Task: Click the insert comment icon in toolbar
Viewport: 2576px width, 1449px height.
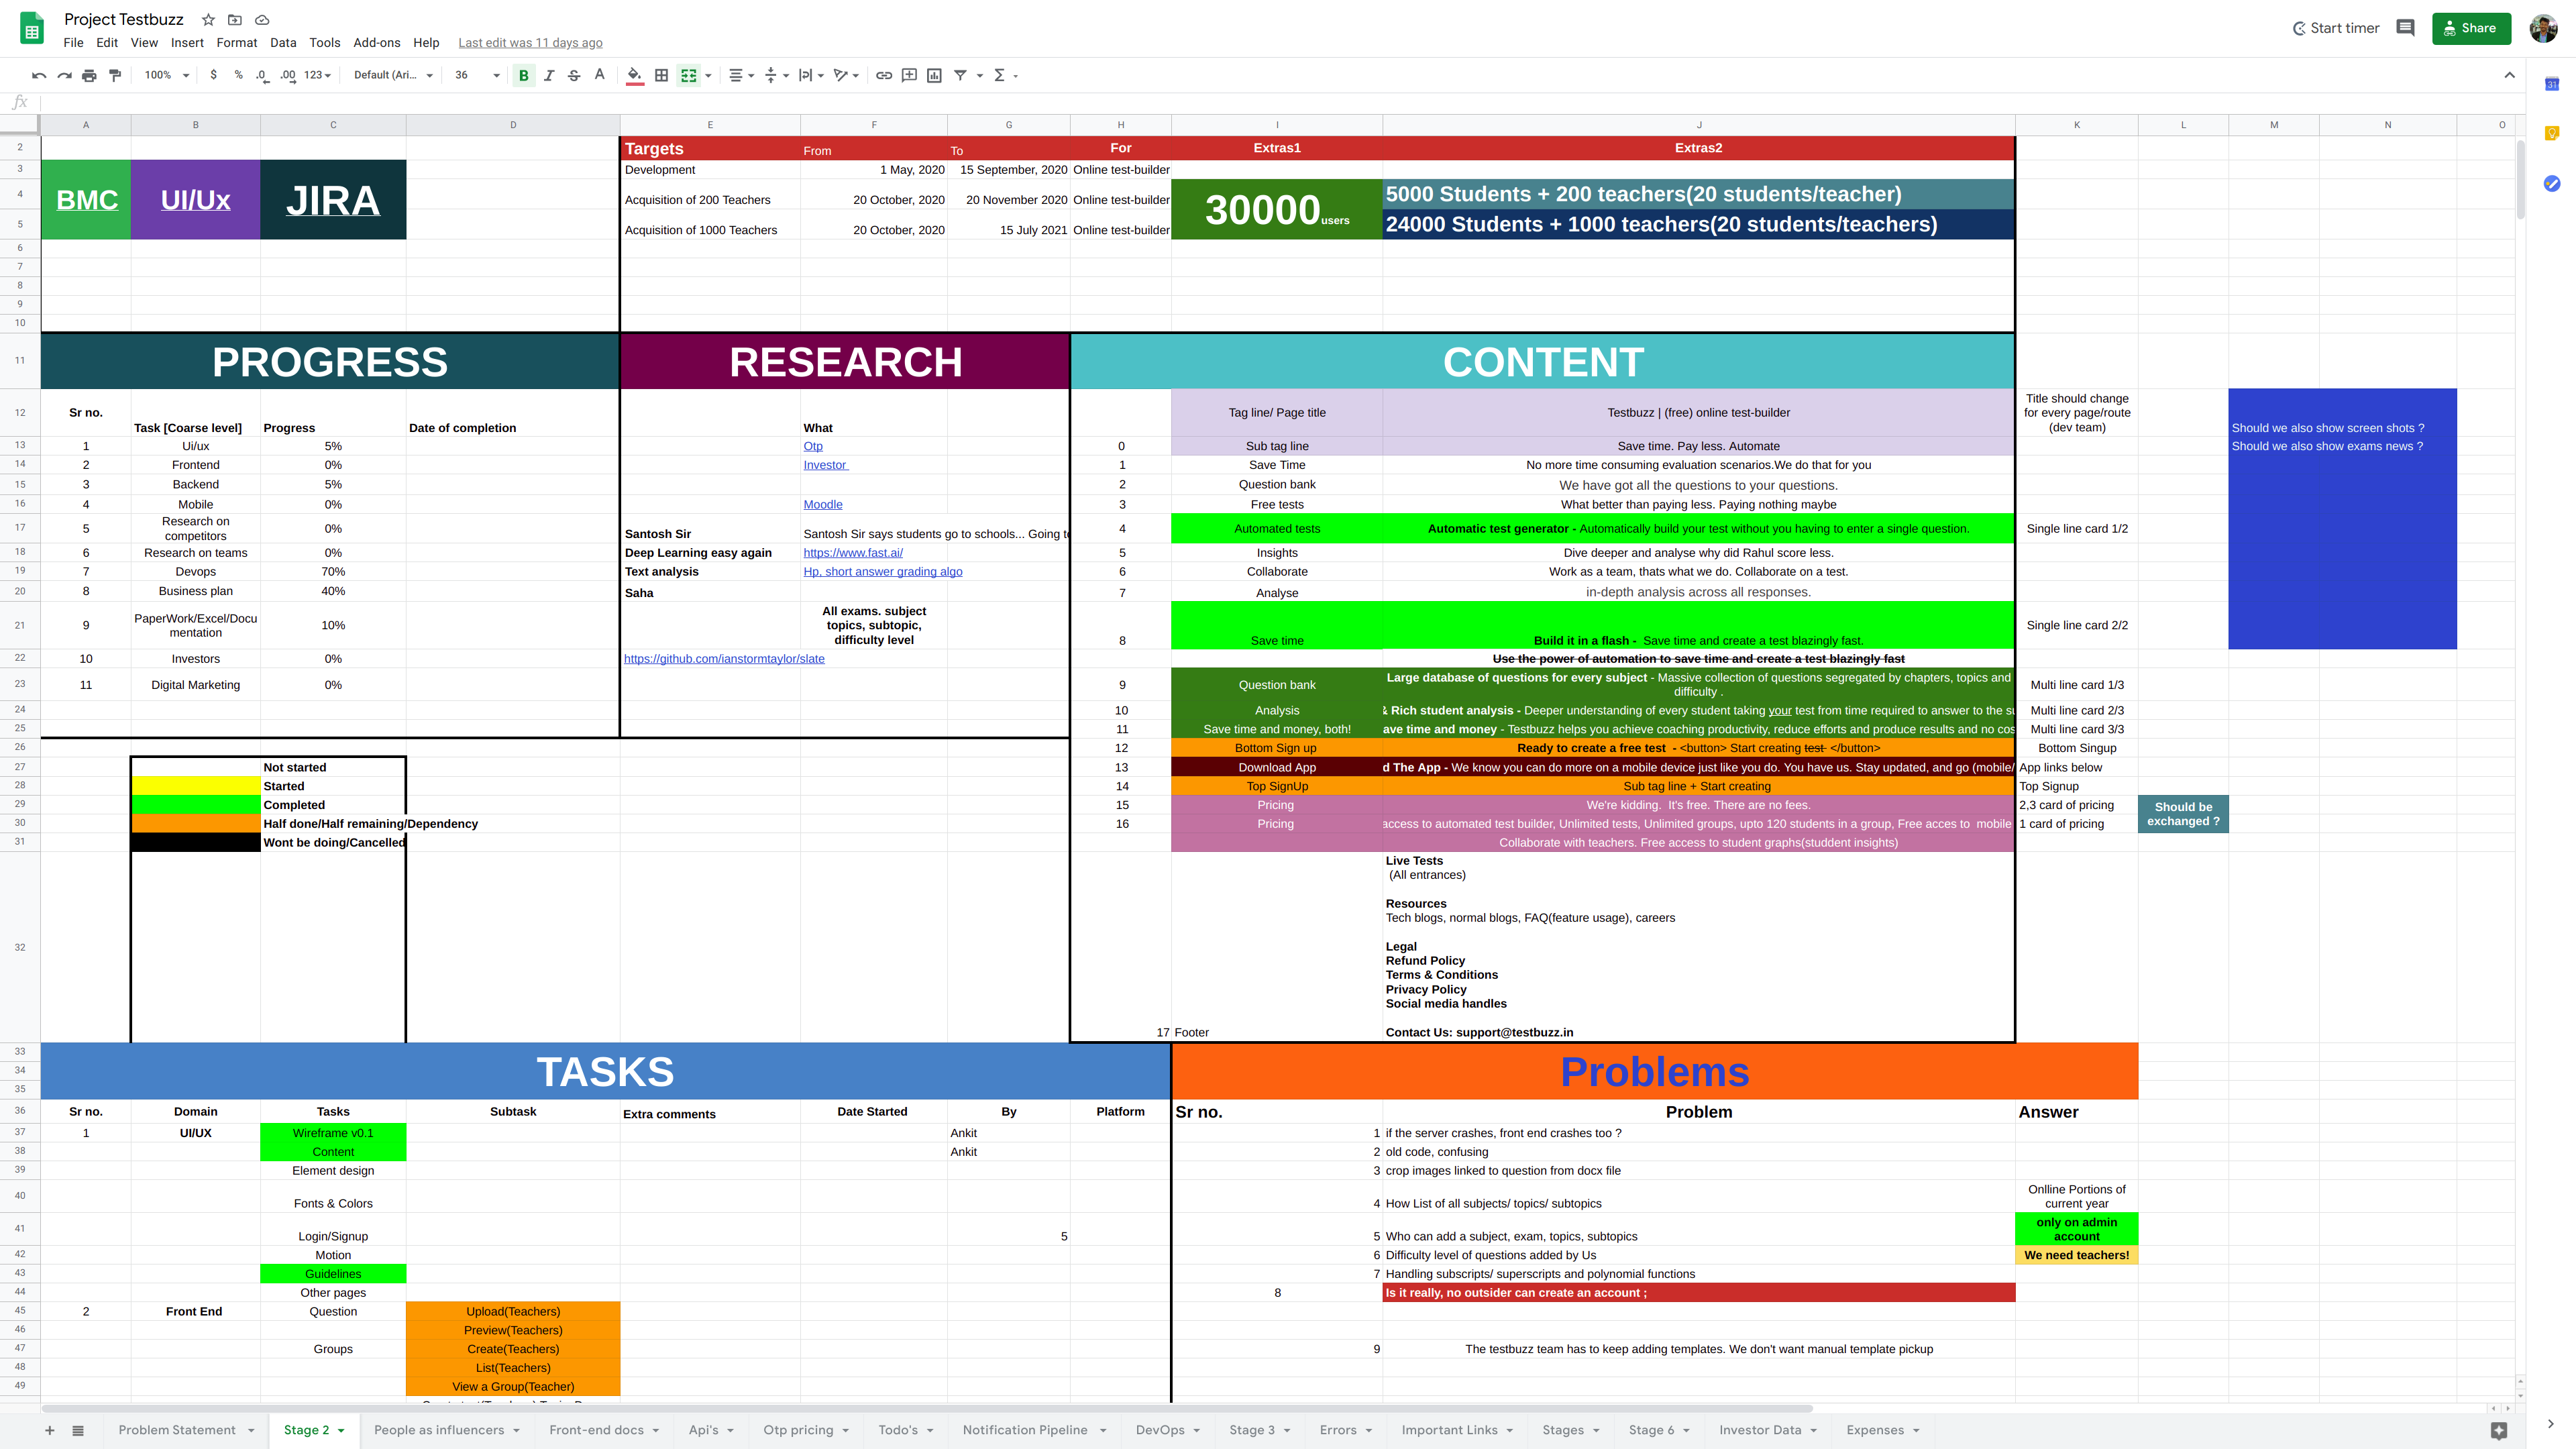Action: [x=909, y=75]
